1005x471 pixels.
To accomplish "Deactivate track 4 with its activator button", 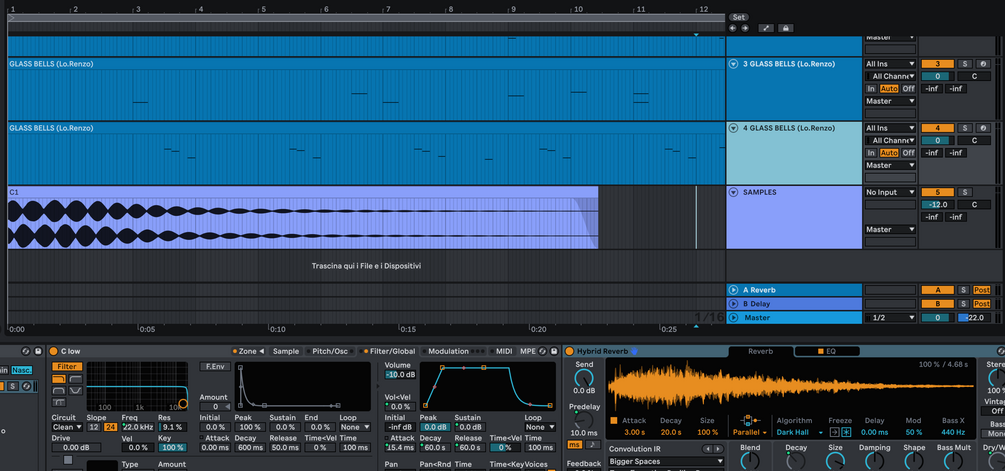I will [938, 128].
